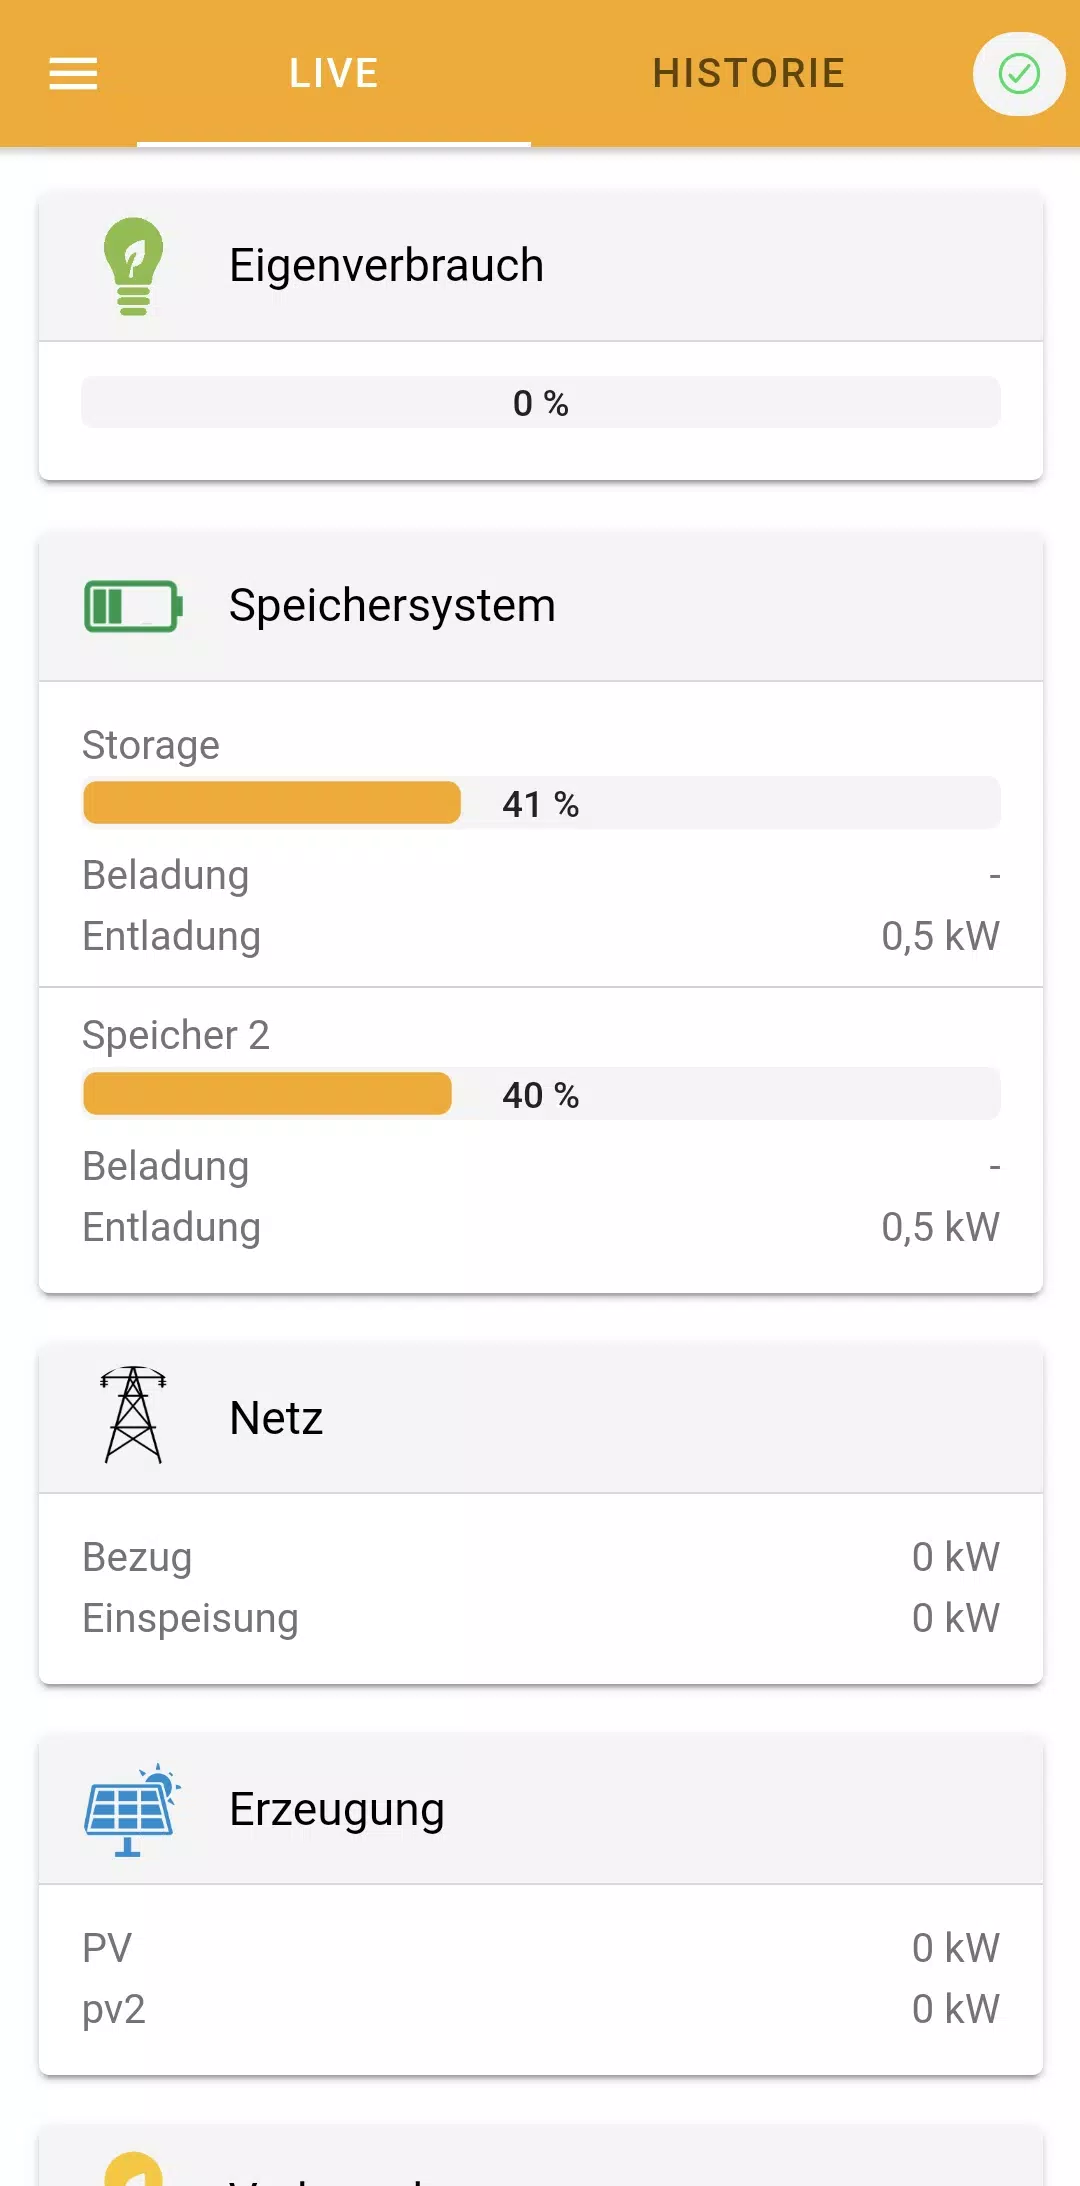
Task: Click the power pylon Netz icon
Action: point(133,1416)
